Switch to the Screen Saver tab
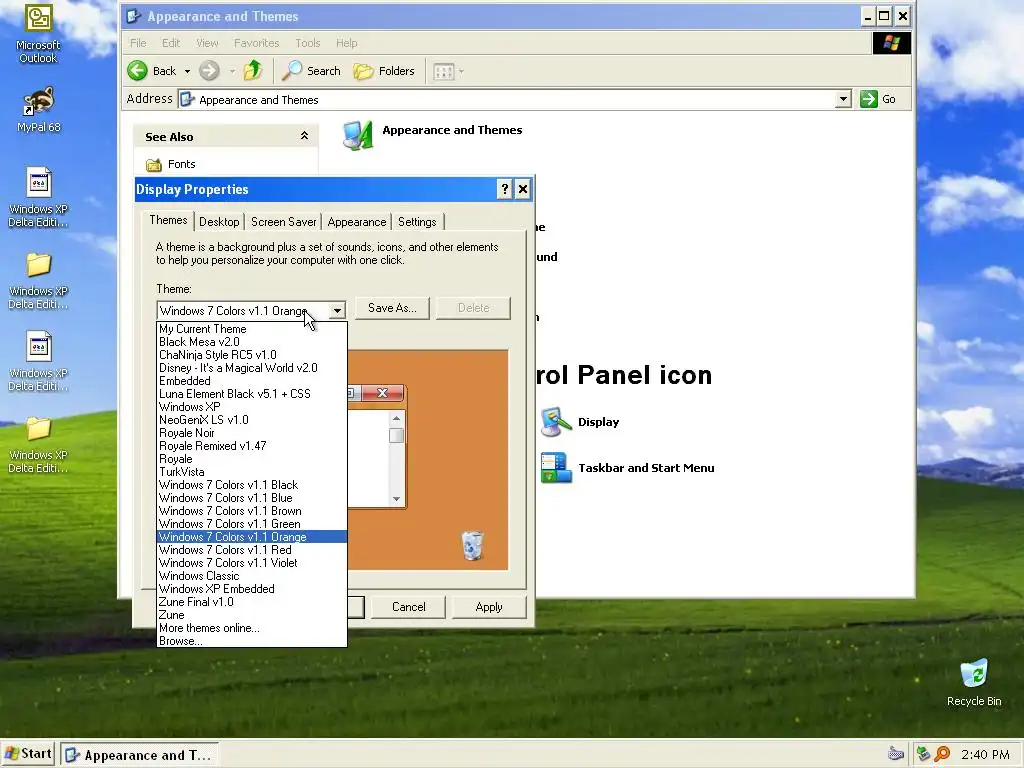 click(x=283, y=222)
